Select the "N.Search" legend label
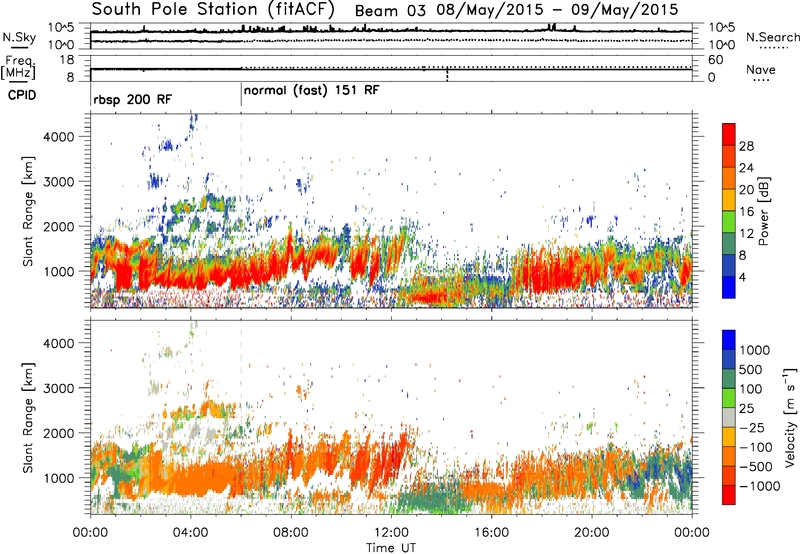Viewport: 800px width, 554px height. coord(772,37)
